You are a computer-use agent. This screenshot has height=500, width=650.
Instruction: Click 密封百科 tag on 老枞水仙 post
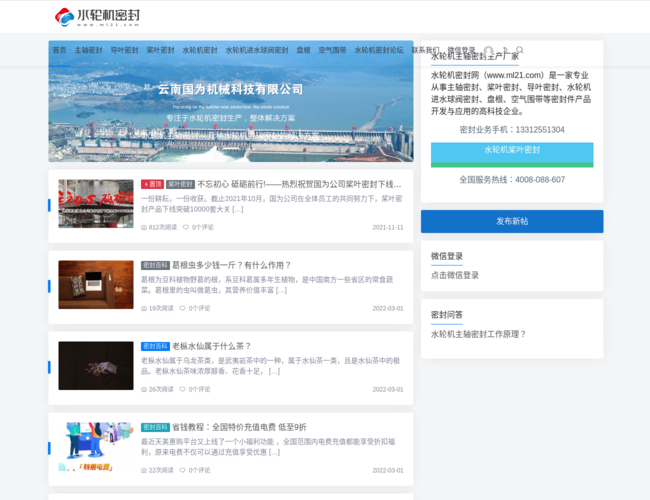pos(155,346)
